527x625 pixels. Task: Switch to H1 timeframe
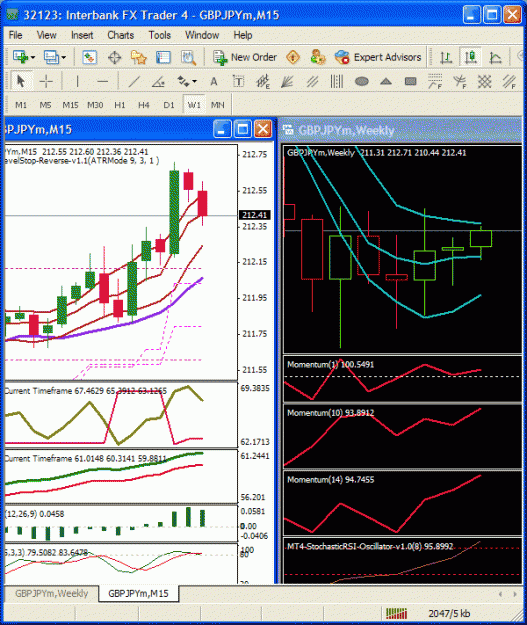[x=120, y=105]
